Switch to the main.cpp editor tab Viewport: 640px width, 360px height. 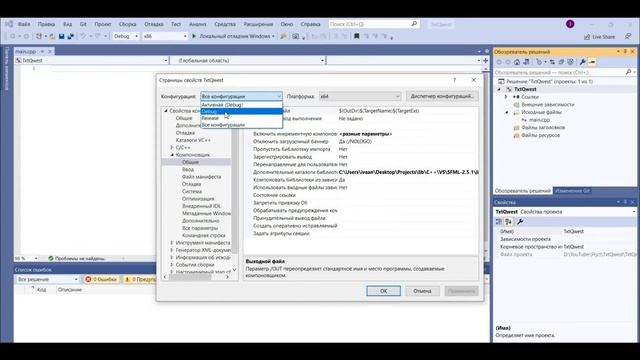[x=25, y=51]
